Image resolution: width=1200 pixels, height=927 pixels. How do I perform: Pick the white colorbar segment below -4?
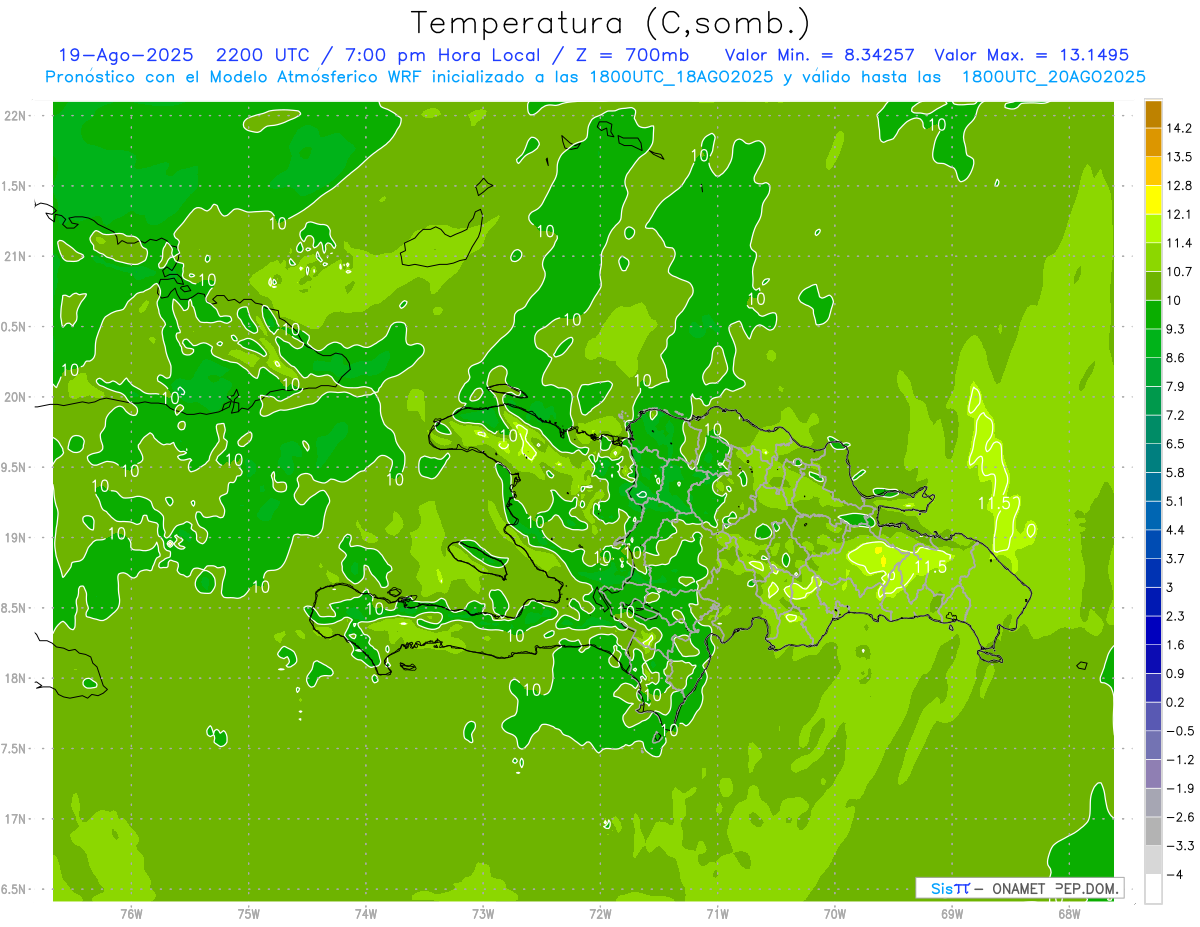pyautogui.click(x=1153, y=889)
